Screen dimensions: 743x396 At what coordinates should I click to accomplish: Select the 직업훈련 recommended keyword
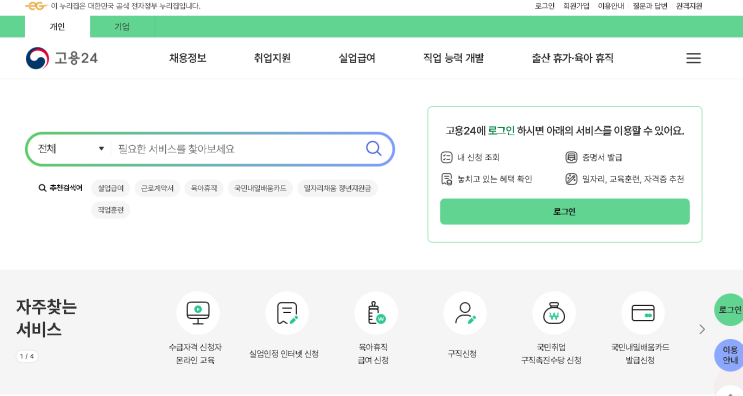[111, 210]
